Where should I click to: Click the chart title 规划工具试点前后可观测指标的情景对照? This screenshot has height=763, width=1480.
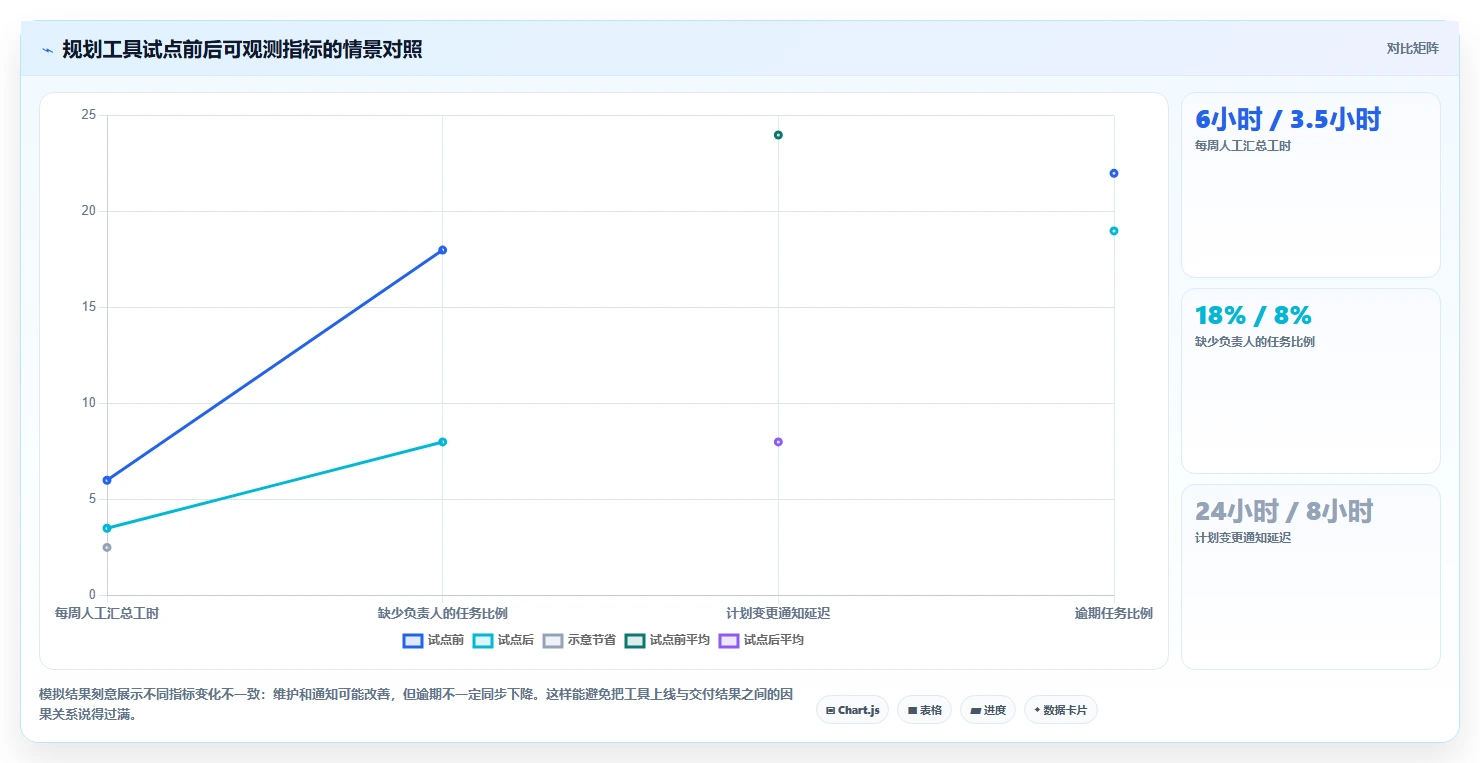click(242, 50)
